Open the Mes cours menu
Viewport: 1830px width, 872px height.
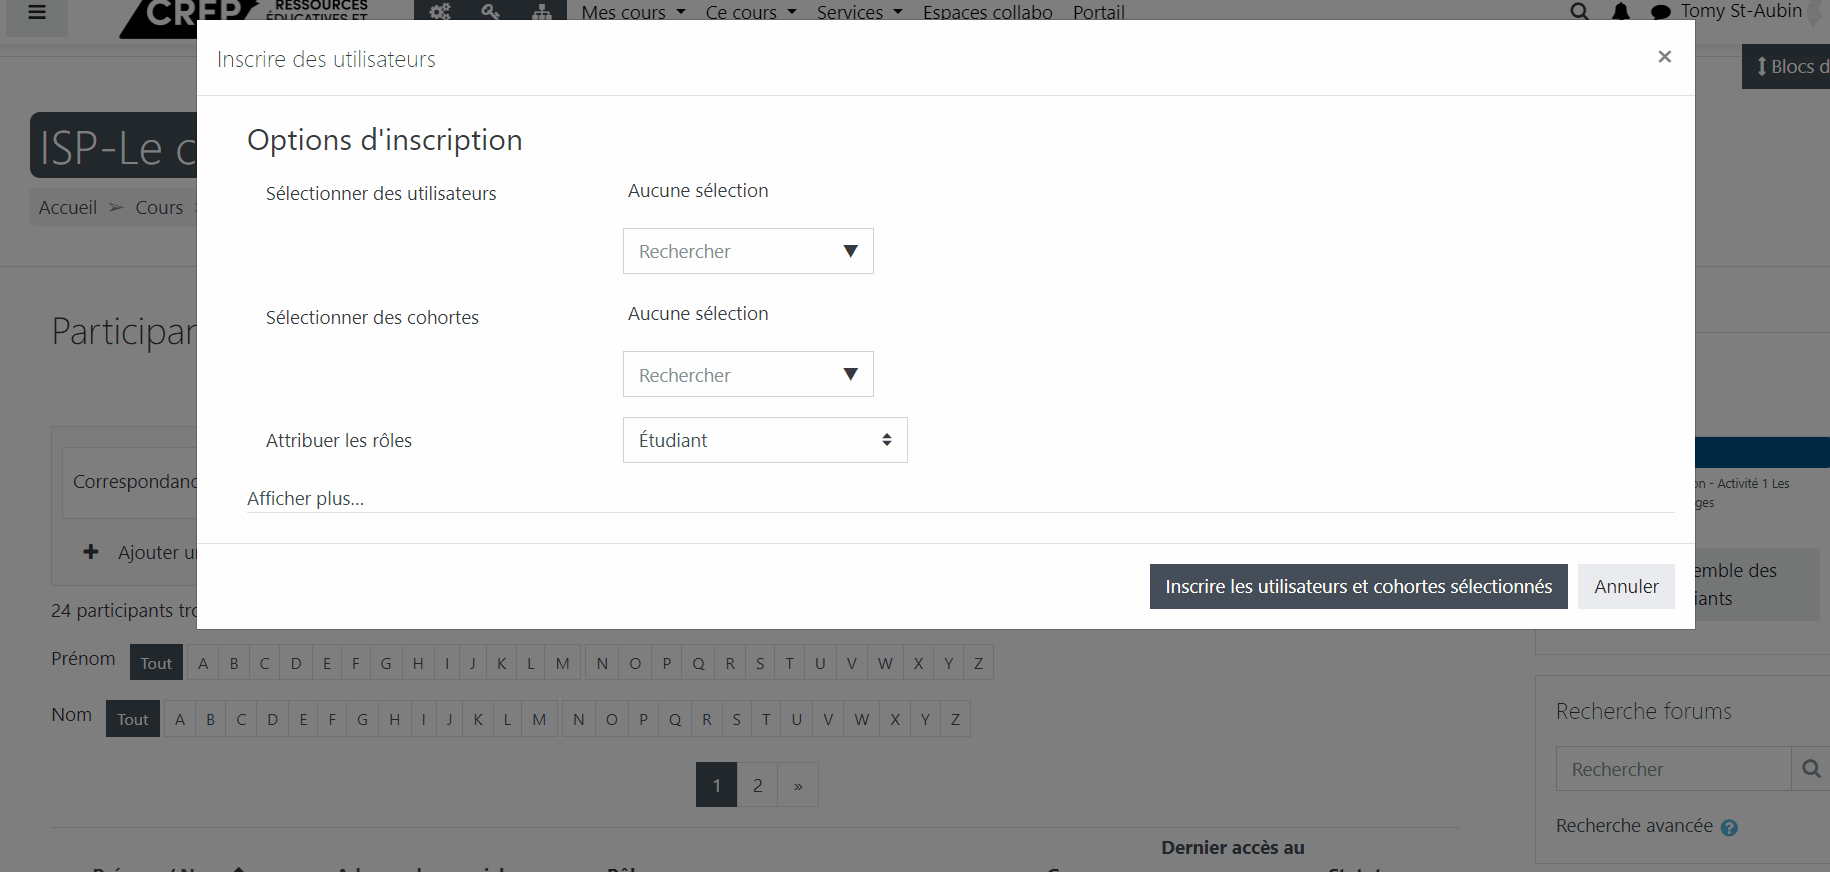(633, 12)
